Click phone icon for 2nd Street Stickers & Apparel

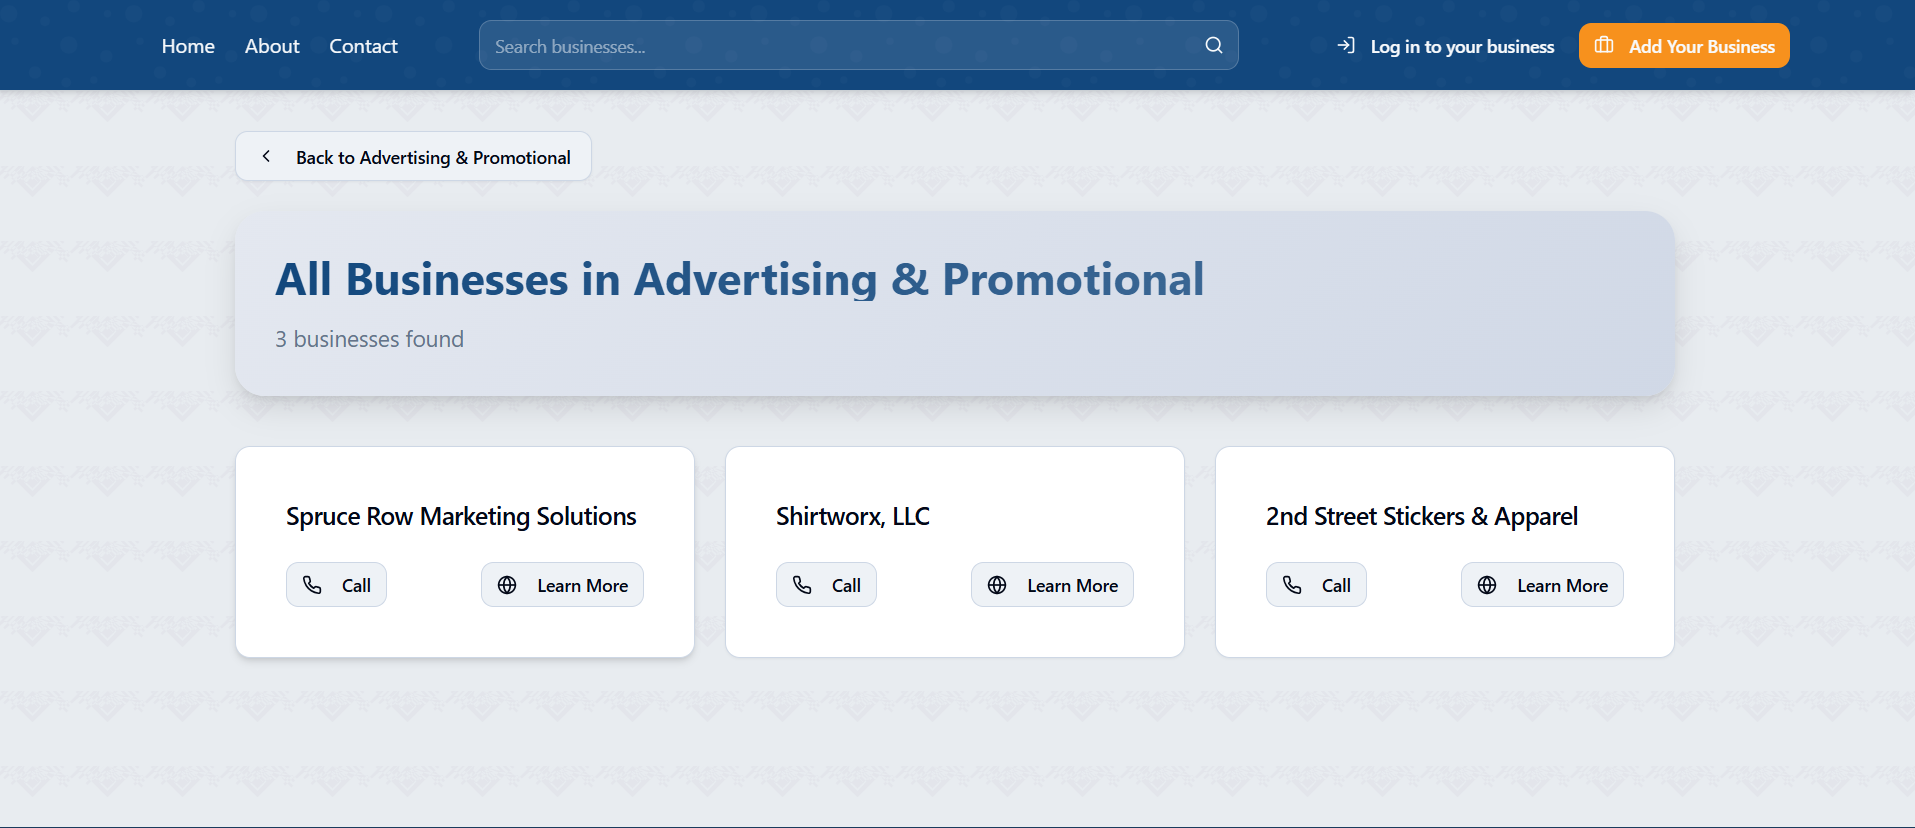pyautogui.click(x=1292, y=585)
